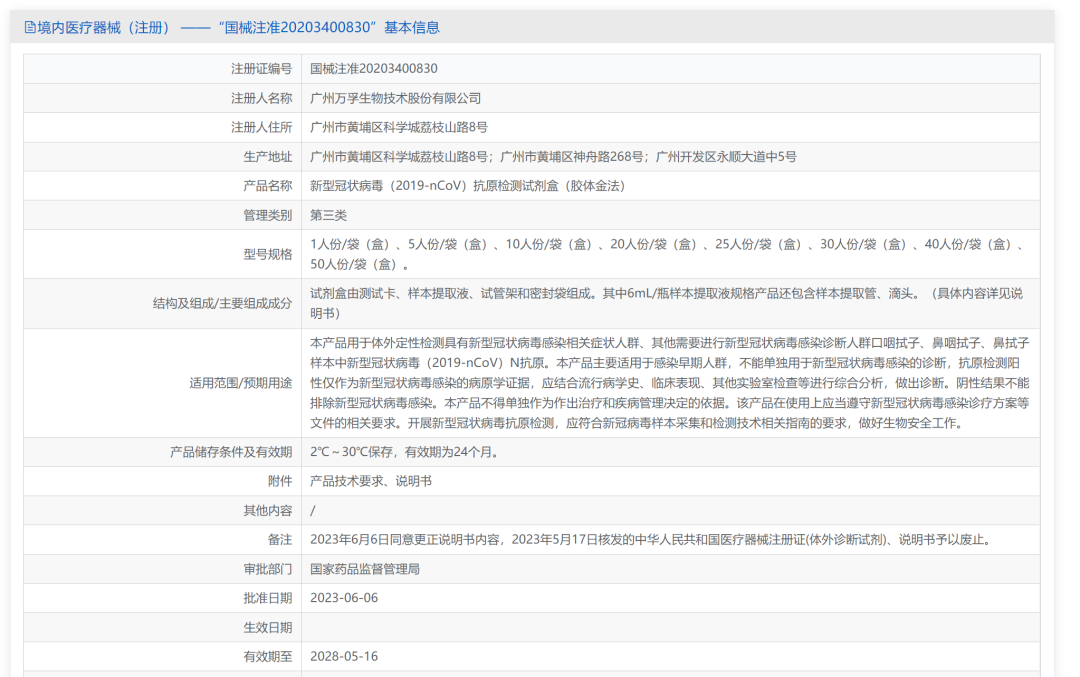Select the registration number value 国械注准20203400830 in the table
1080x677 pixels.
pos(374,69)
